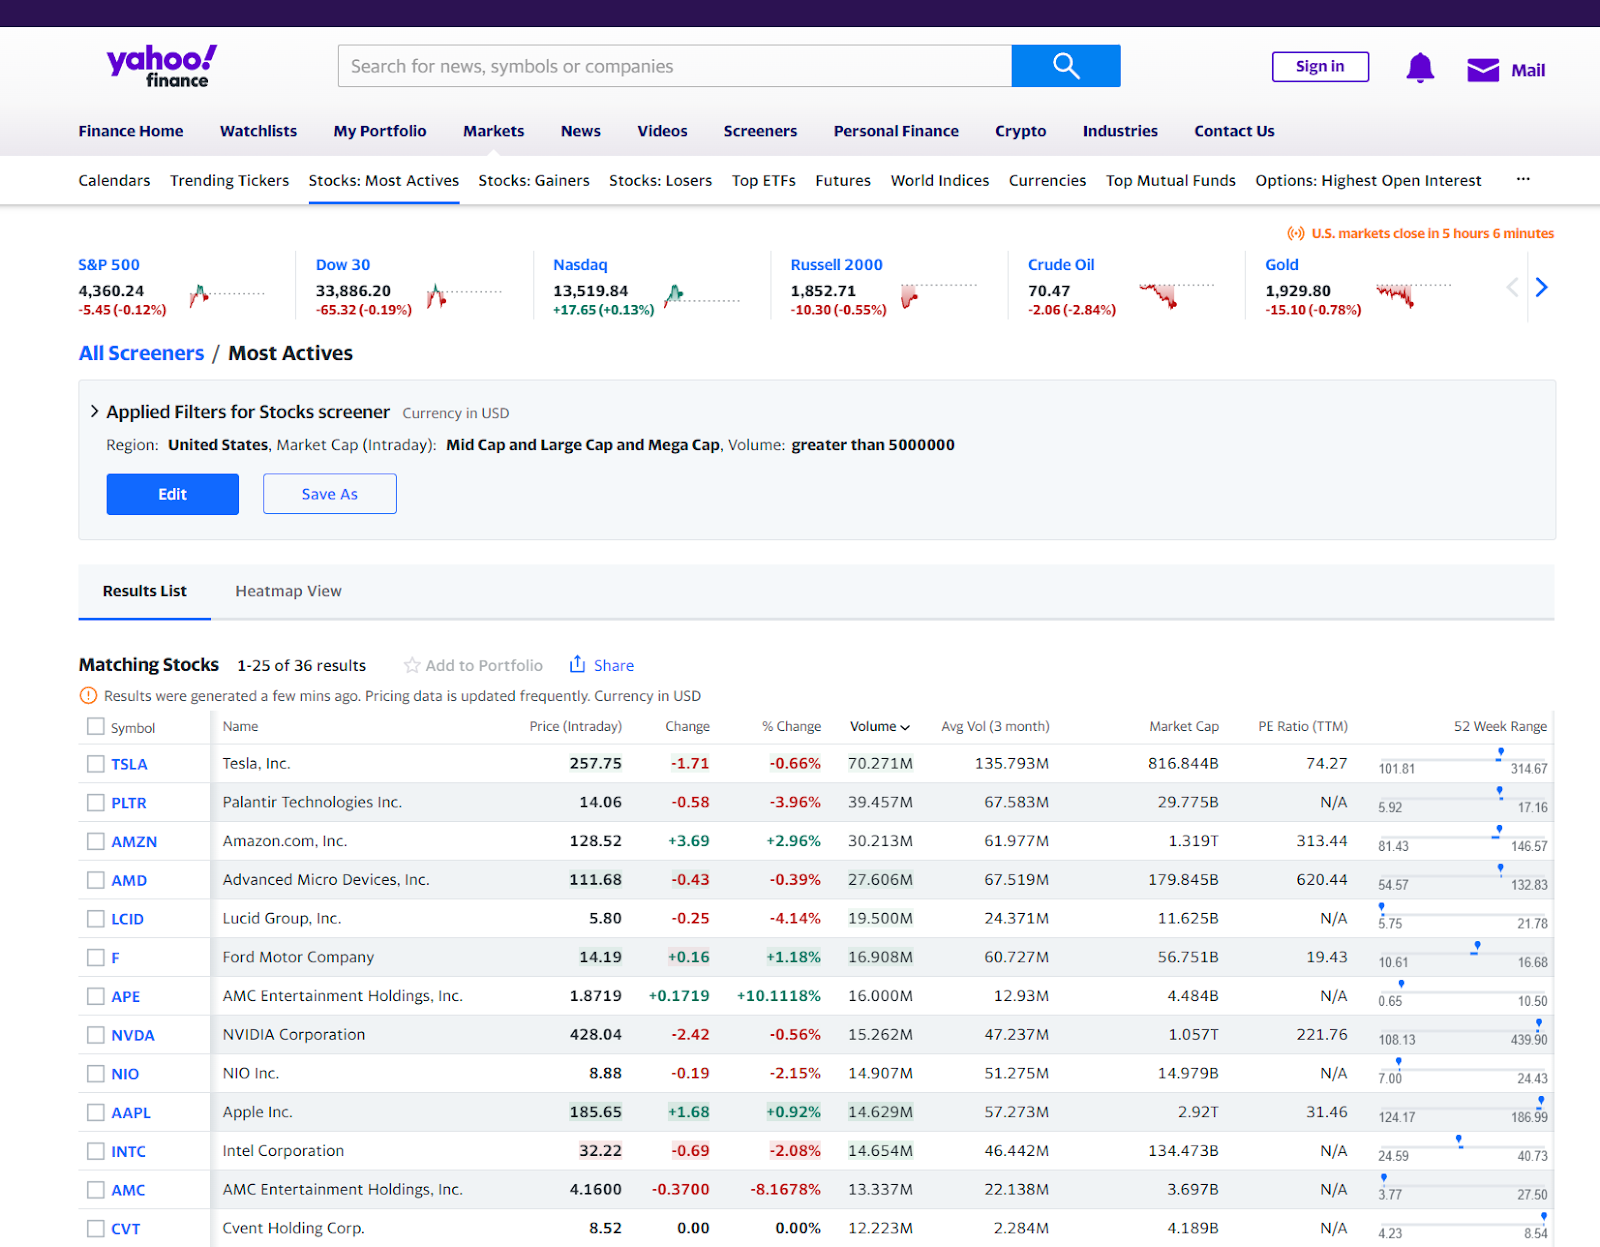Click the Mail text link
This screenshot has width=1600, height=1247.
(1528, 70)
